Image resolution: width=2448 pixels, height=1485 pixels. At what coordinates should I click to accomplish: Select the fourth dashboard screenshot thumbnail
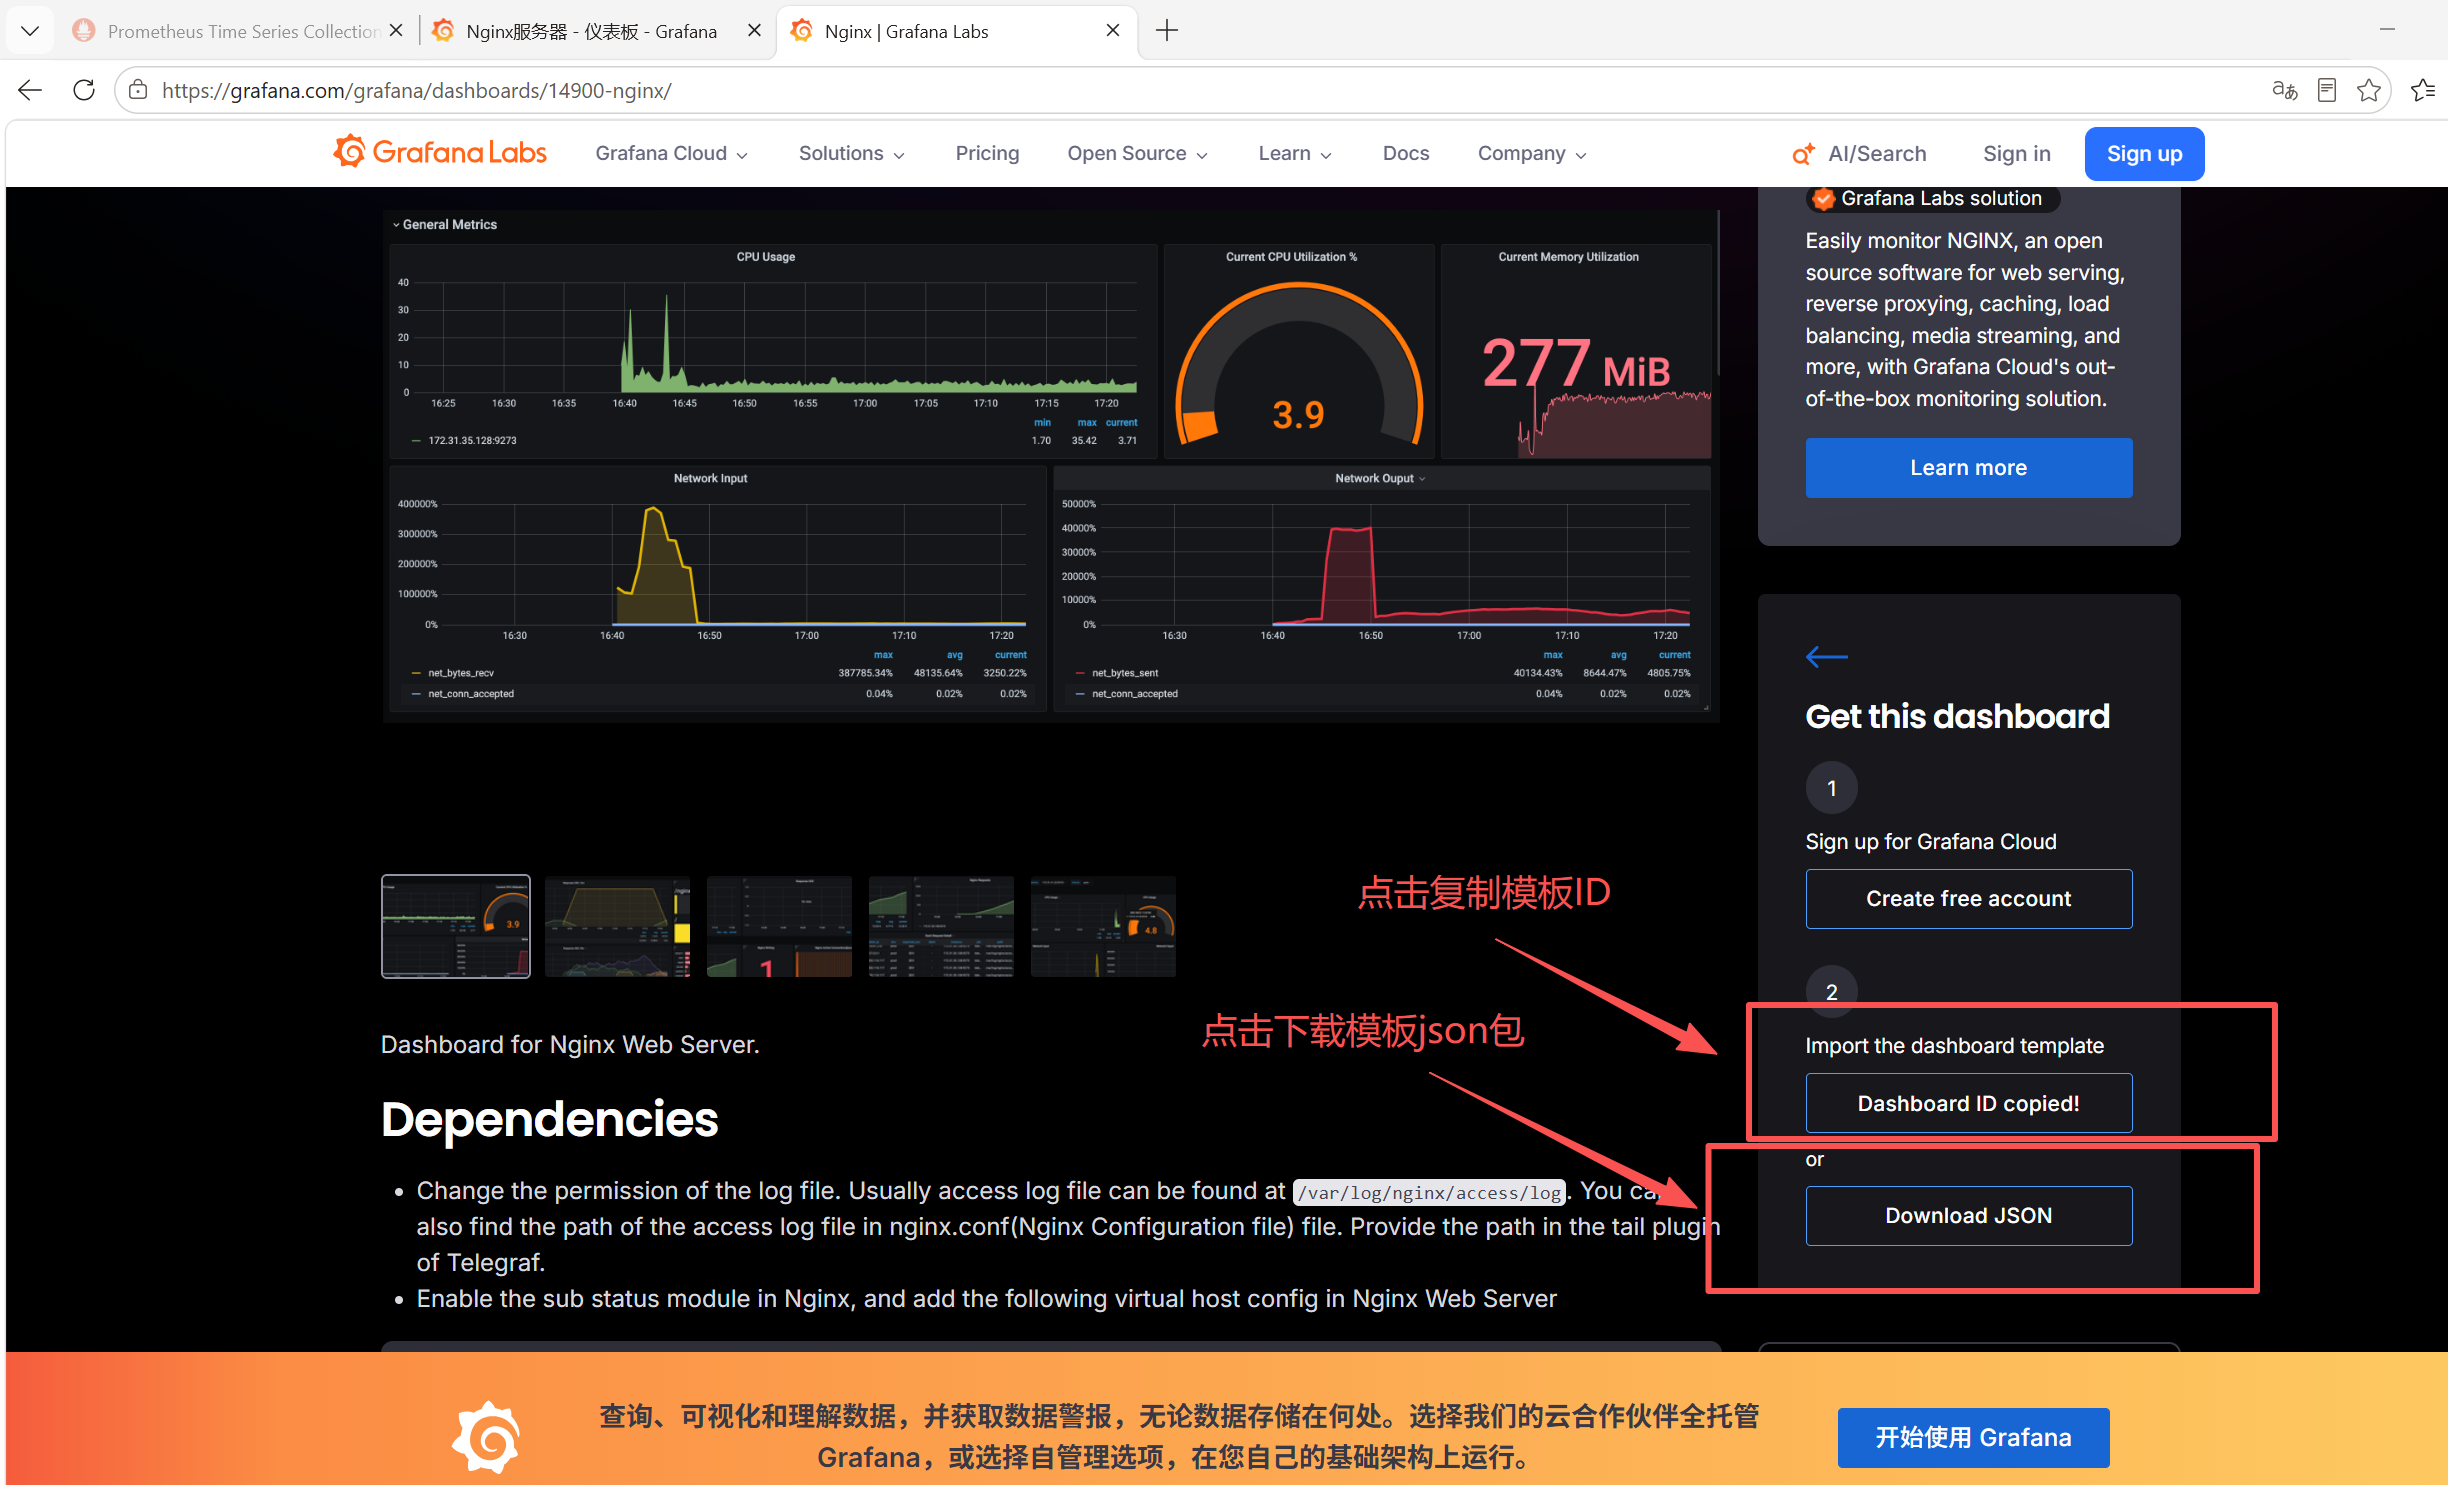coord(942,926)
